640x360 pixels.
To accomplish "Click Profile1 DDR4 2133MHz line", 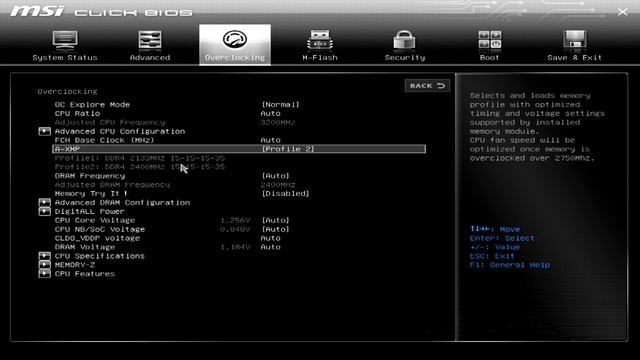I will point(140,158).
